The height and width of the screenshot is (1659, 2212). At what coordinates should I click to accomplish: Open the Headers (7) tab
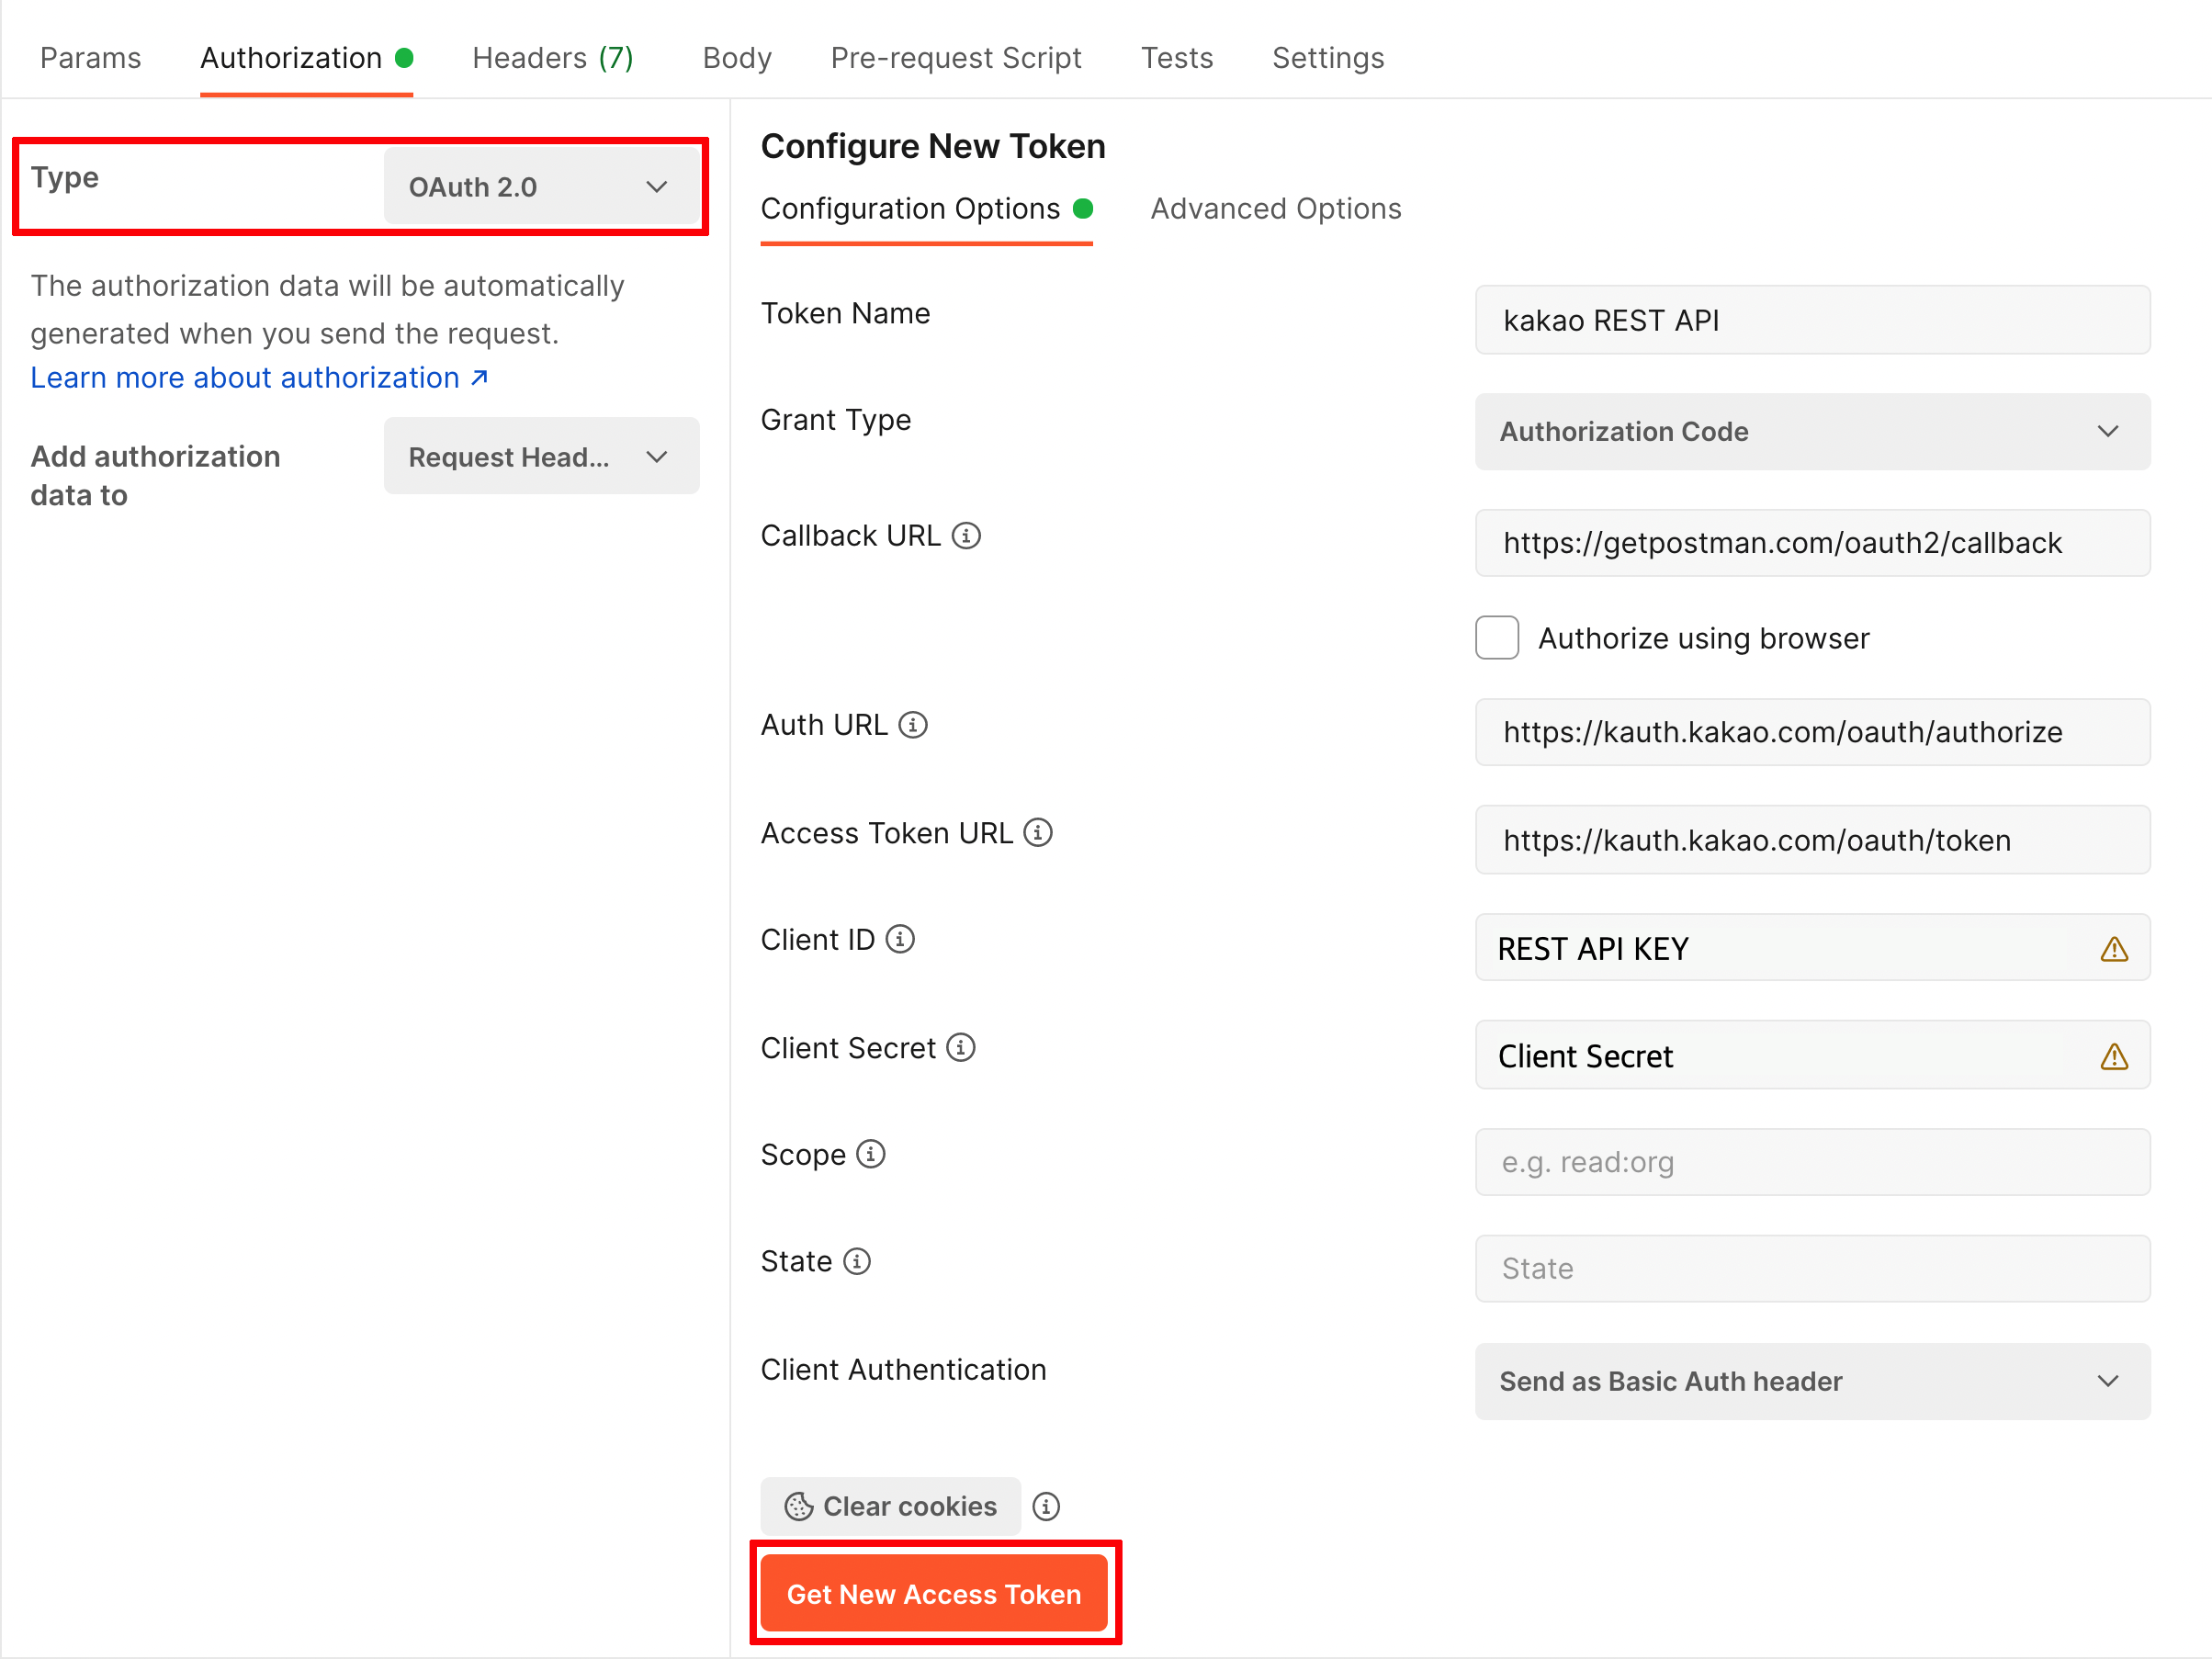[553, 58]
